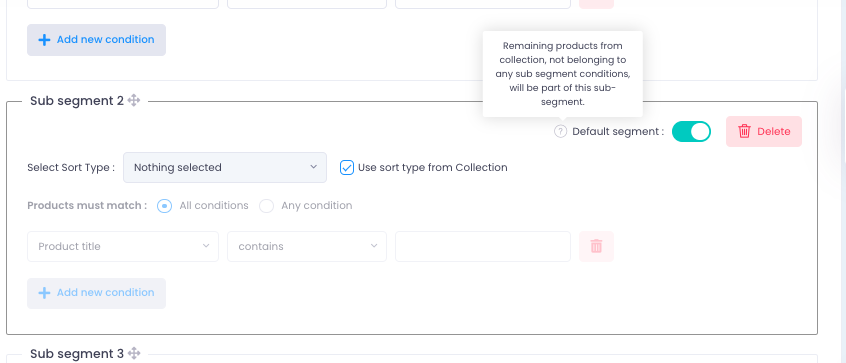This screenshot has height=363, width=846.
Task: Uncheck Use sort type from Collection
Action: tap(347, 167)
